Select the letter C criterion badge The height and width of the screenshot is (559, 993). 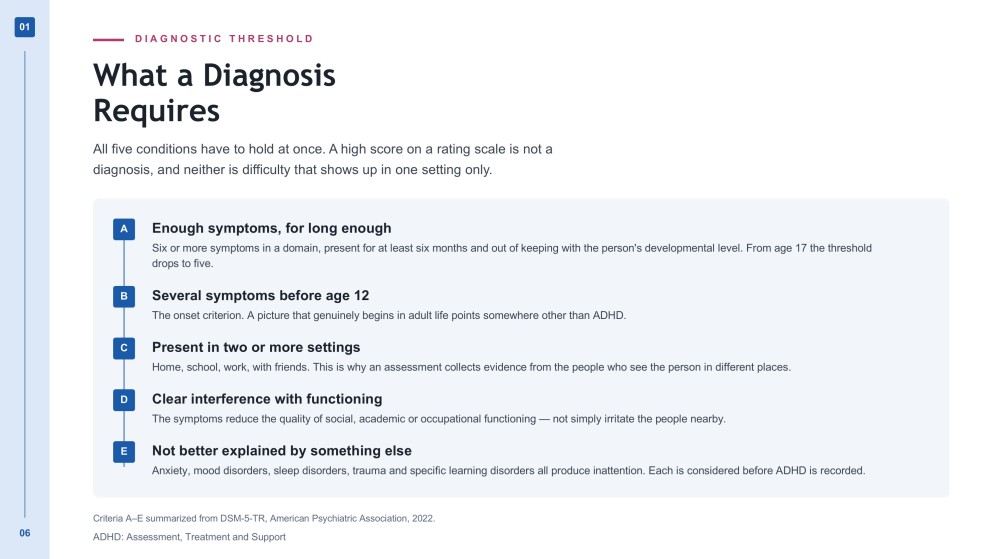click(x=124, y=348)
